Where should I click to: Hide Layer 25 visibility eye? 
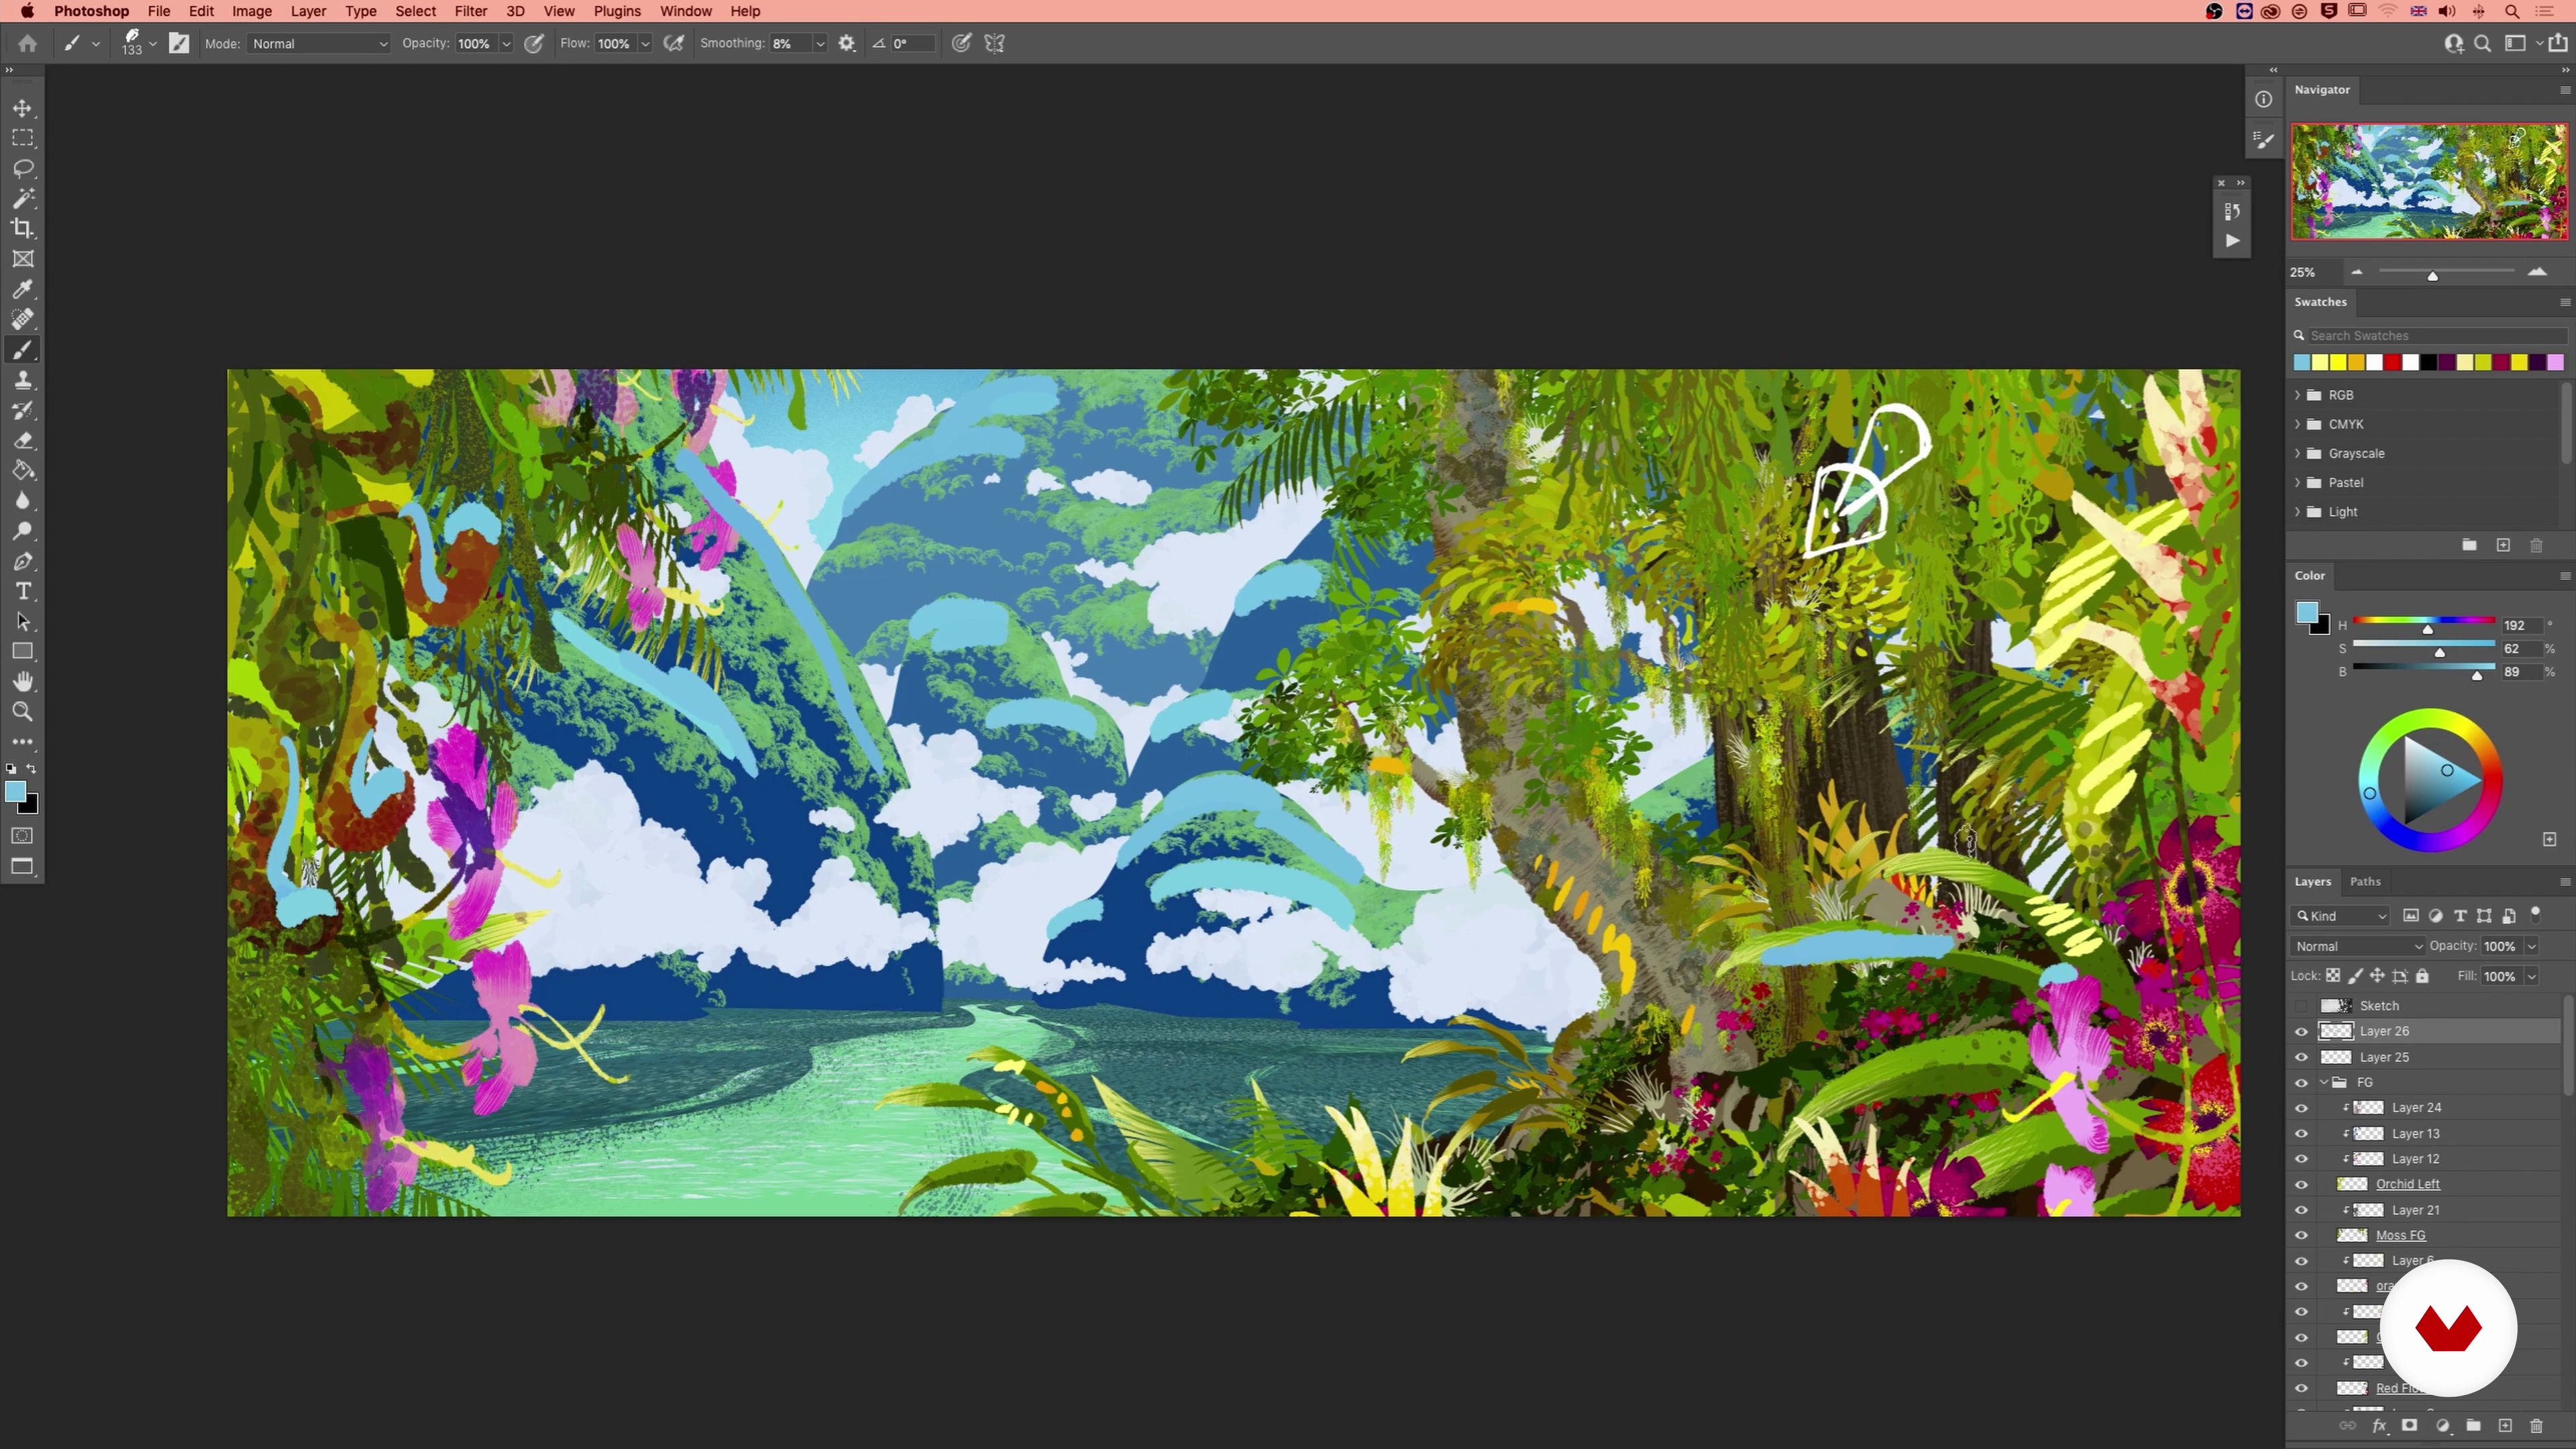point(2301,1057)
